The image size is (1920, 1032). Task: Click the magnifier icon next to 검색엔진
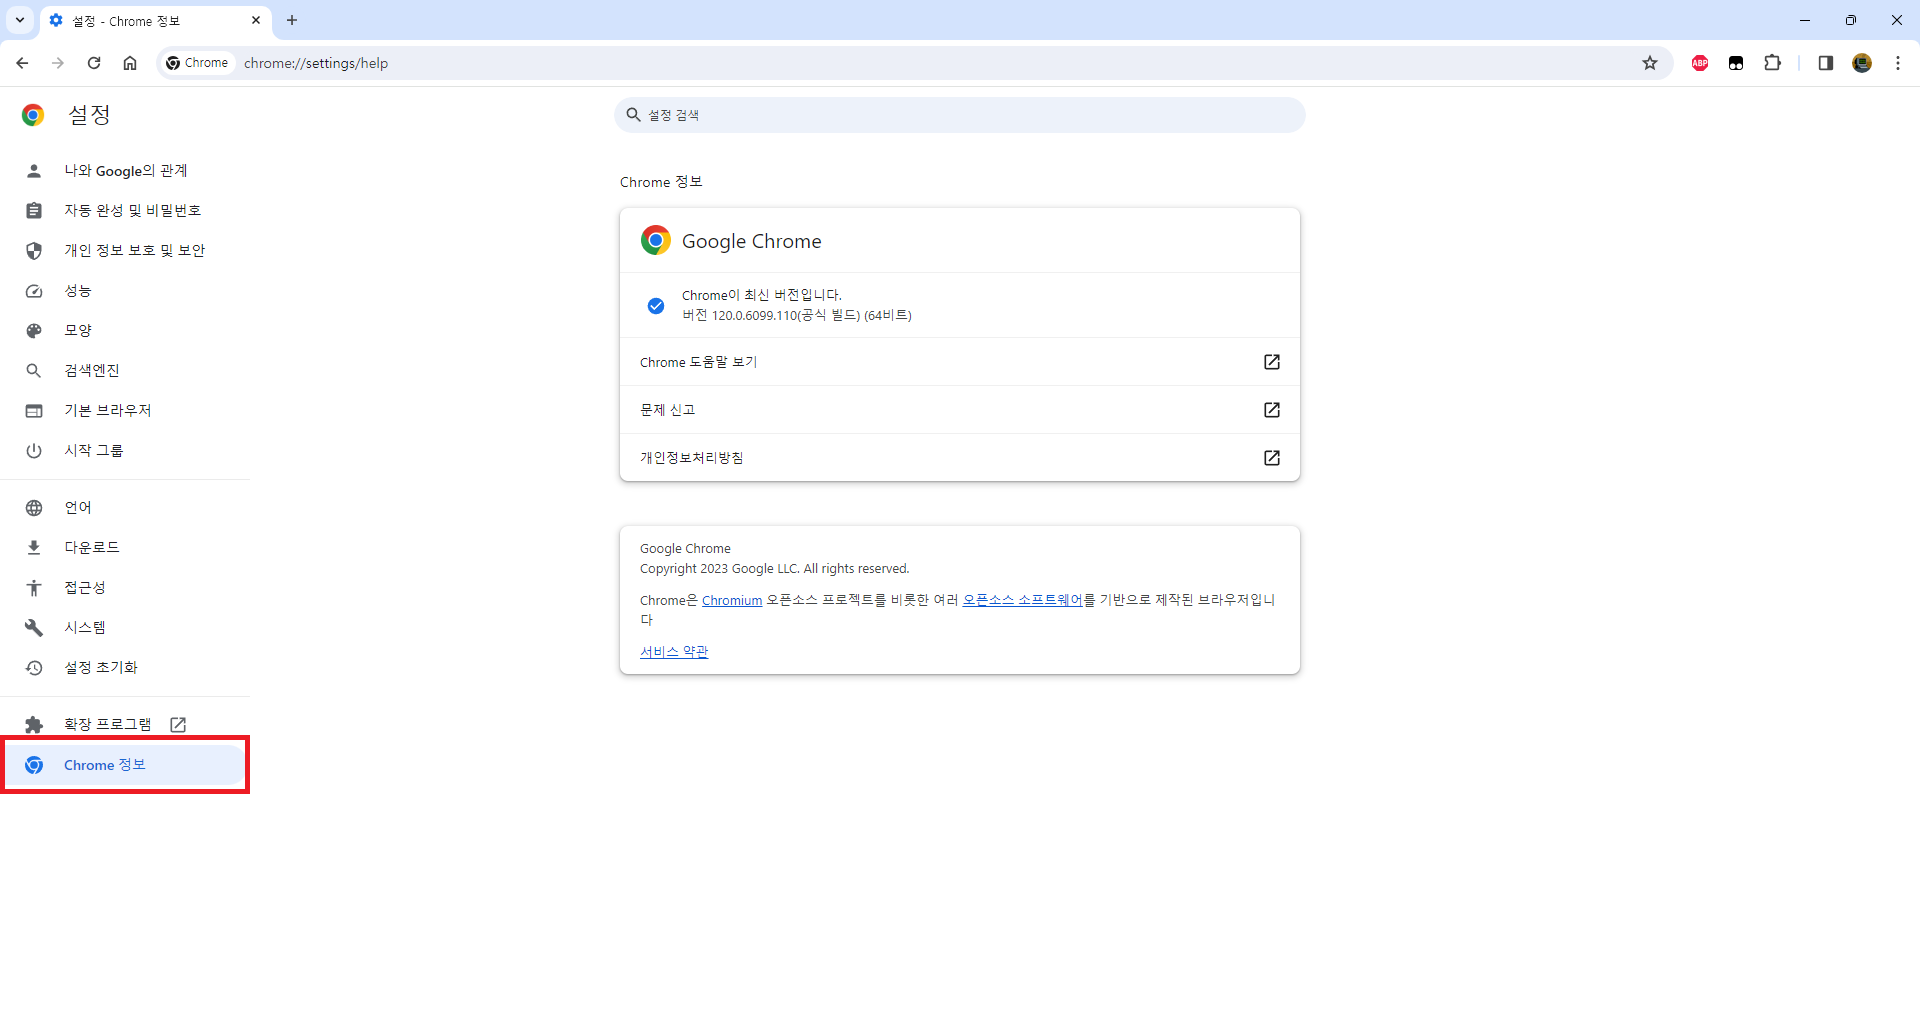34,371
